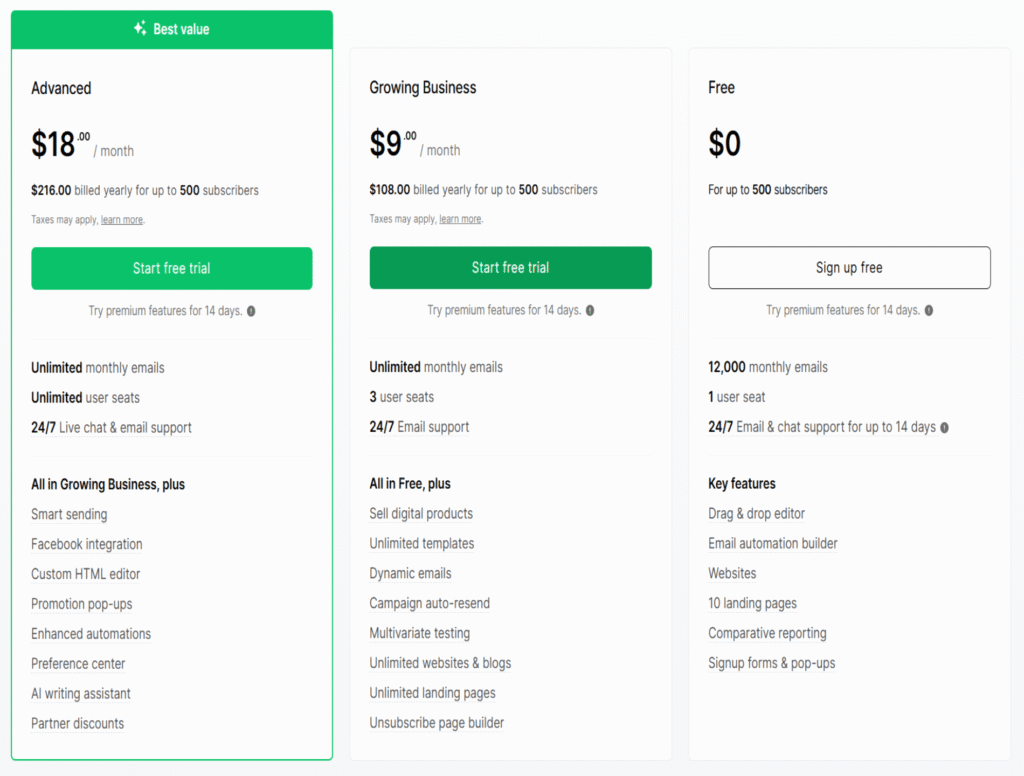The image size is (1024, 776).
Task: Open the info tooltip under Growing Business trial text
Action: (x=589, y=311)
